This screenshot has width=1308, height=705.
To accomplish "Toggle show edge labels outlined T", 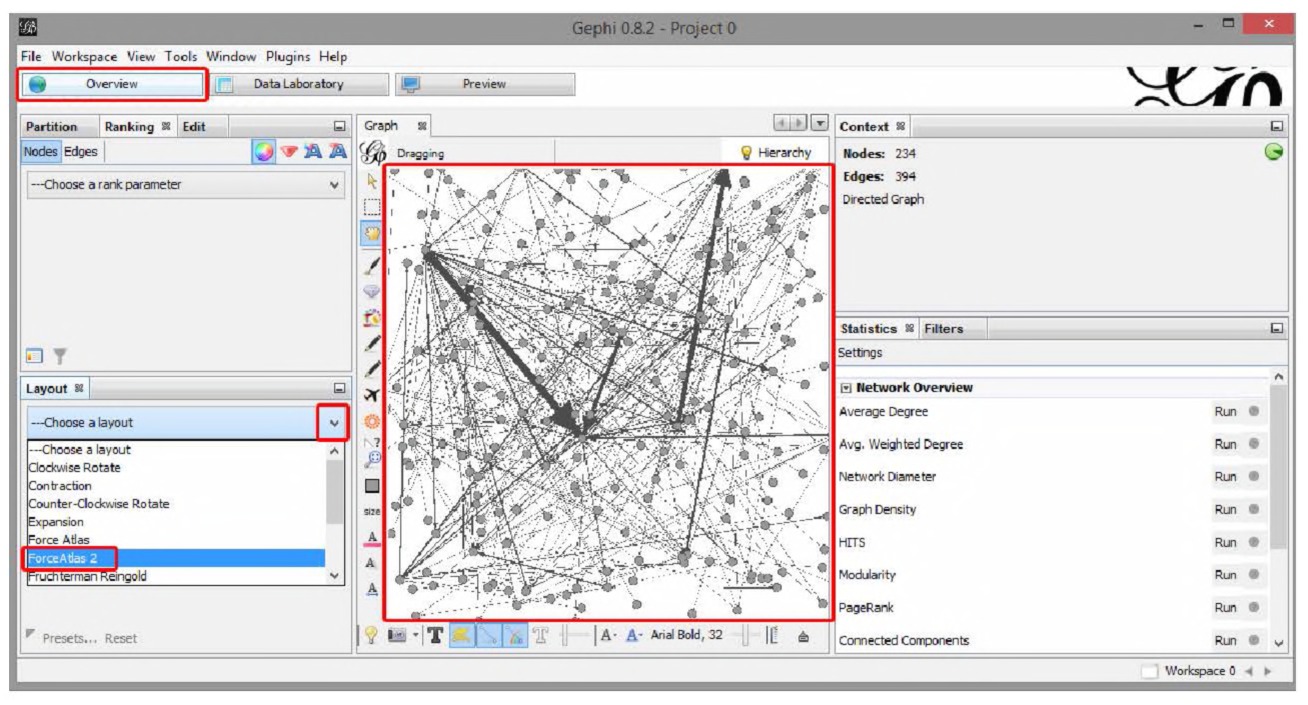I will 541,635.
